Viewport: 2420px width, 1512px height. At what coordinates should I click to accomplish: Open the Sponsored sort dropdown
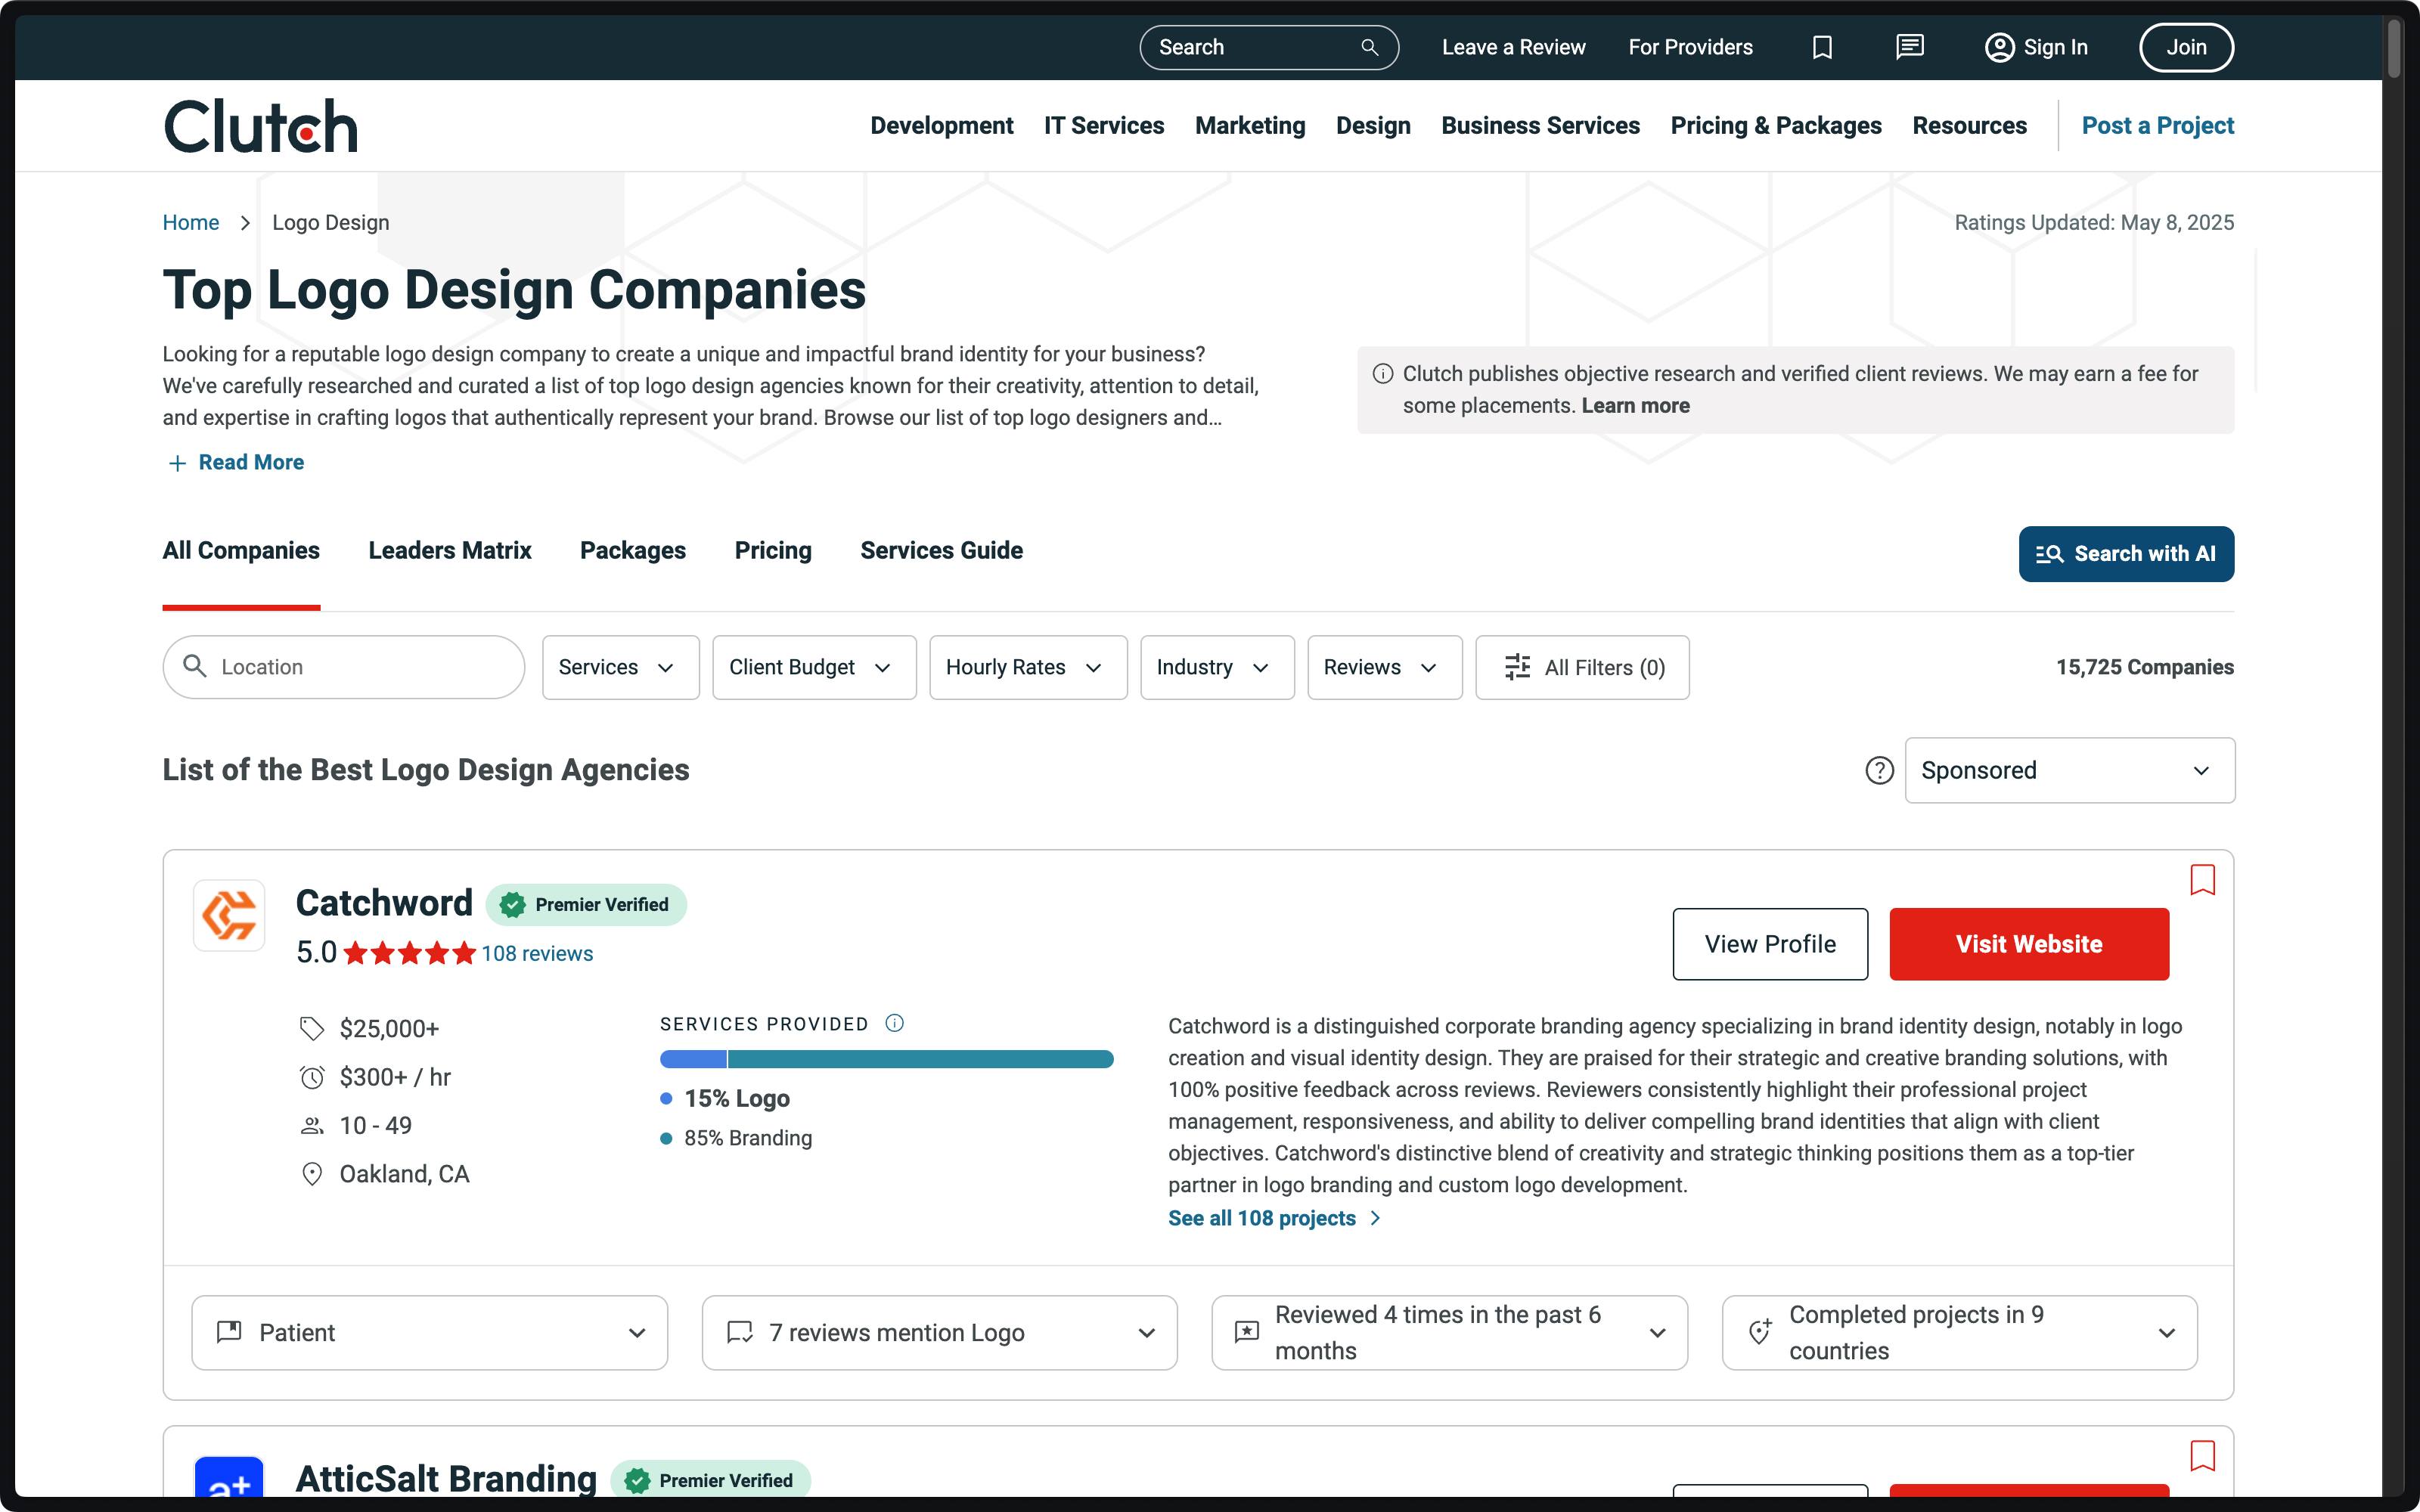2069,770
